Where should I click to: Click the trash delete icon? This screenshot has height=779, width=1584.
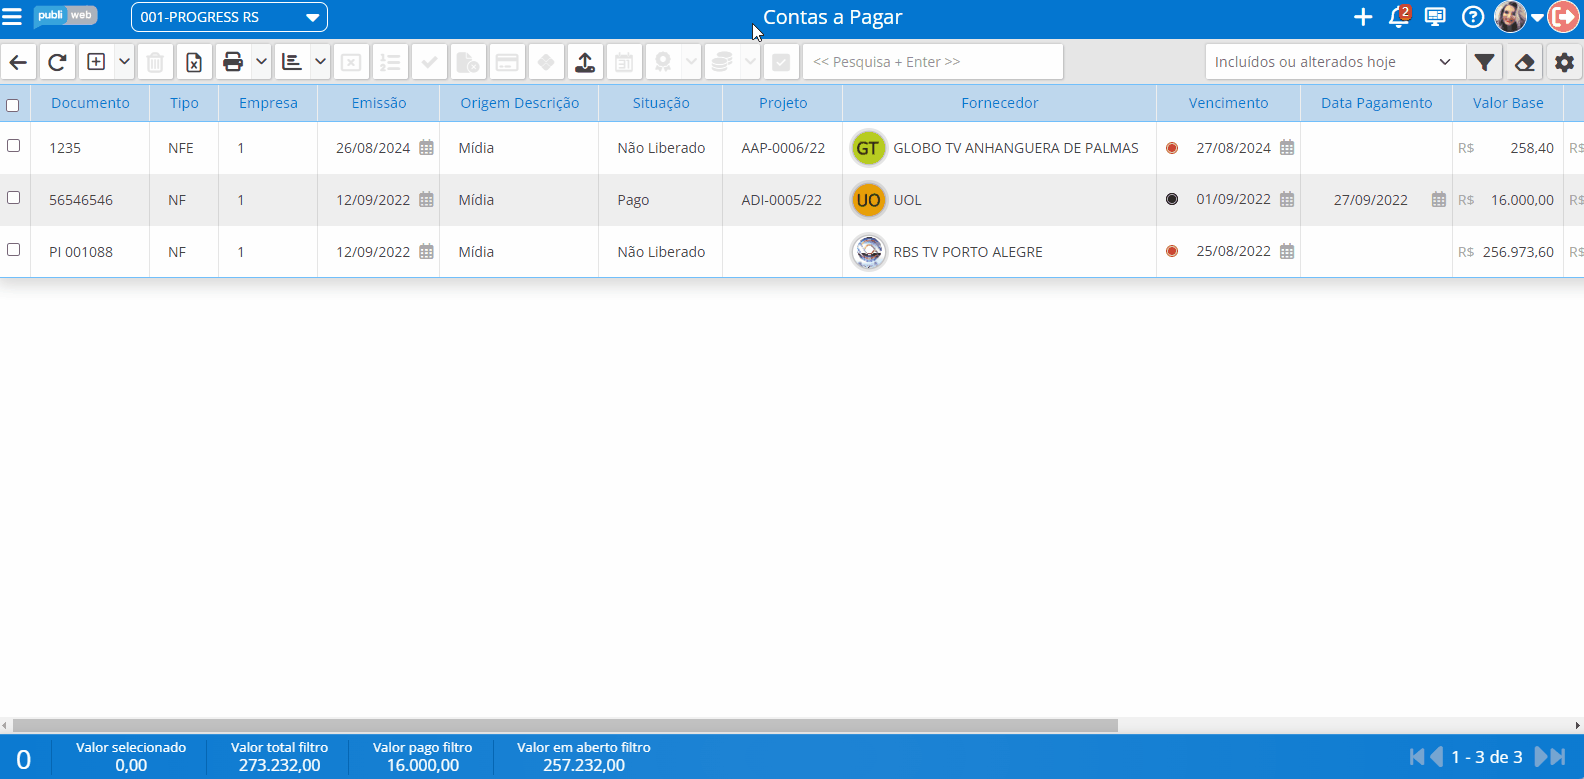(x=155, y=62)
